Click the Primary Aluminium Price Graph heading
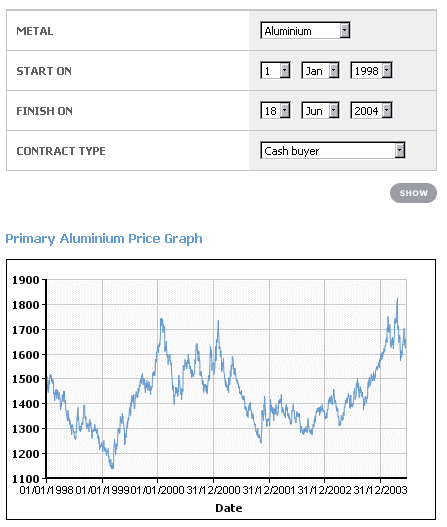This screenshot has height=527, width=447. pos(104,239)
